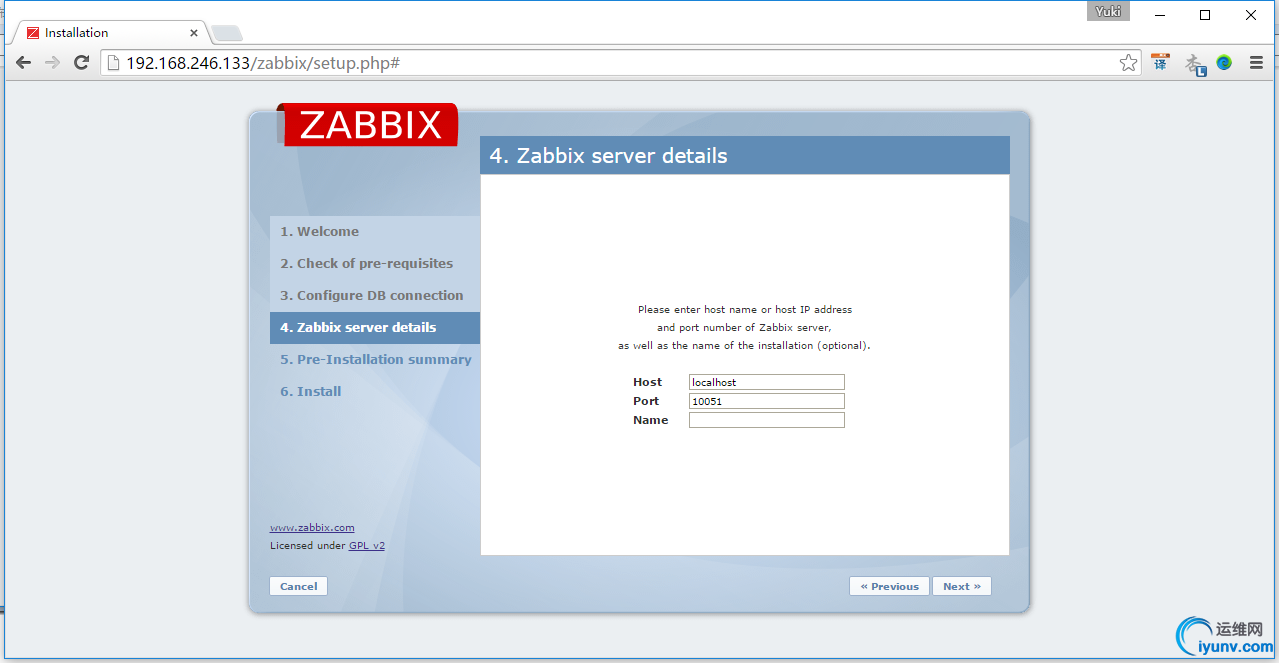This screenshot has width=1279, height=663.
Task: Click the browser back arrow
Action: pyautogui.click(x=23, y=63)
